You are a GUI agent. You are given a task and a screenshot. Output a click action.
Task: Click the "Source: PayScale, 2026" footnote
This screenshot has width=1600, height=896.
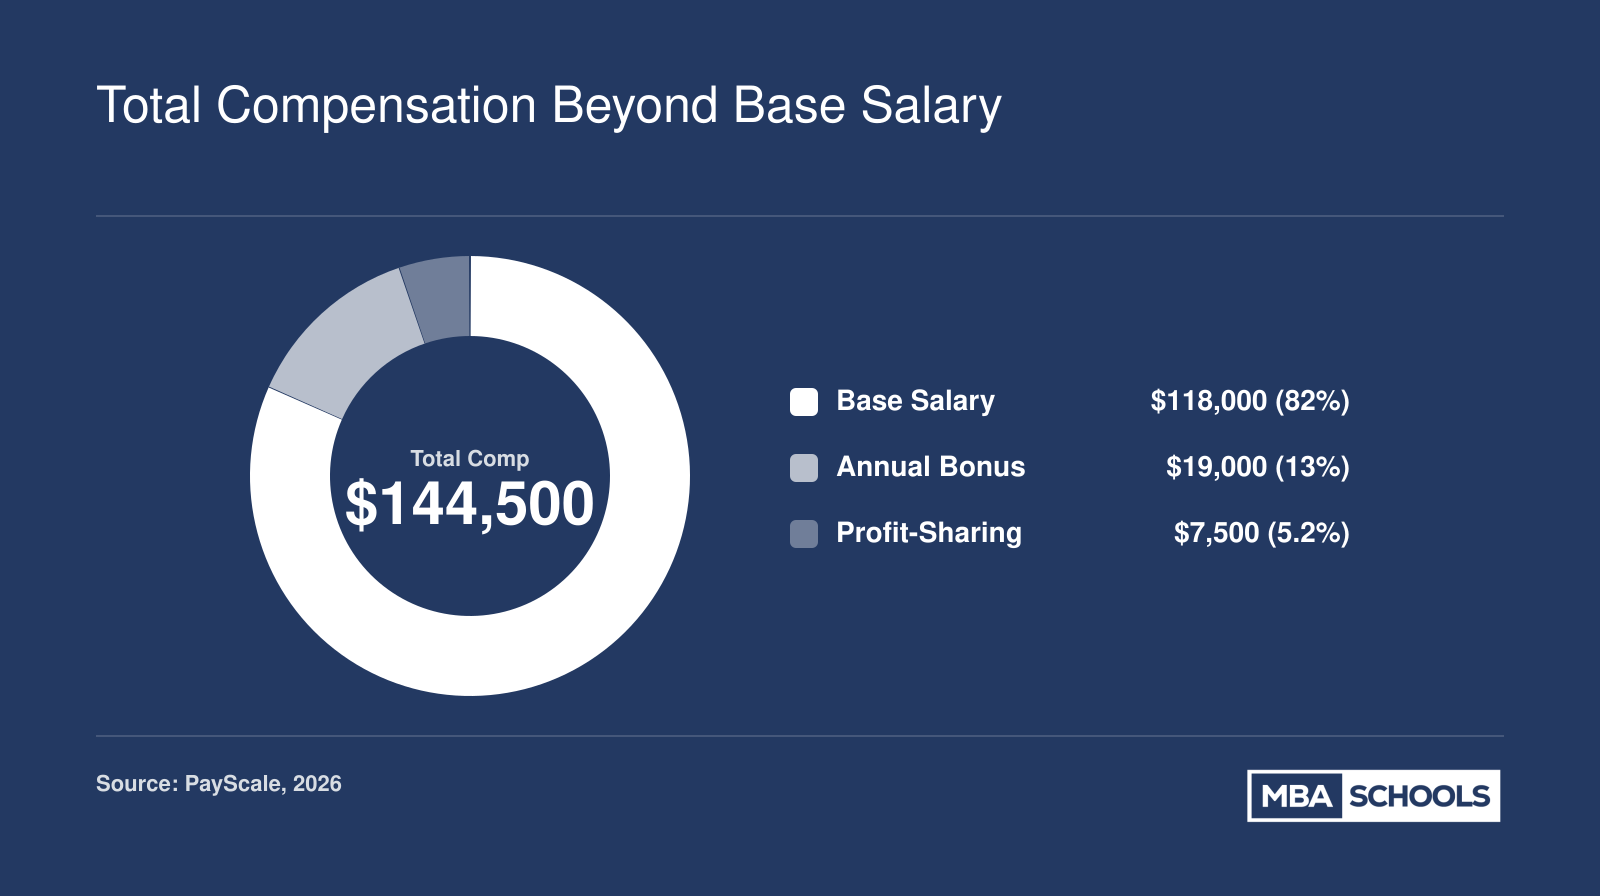pos(219,784)
